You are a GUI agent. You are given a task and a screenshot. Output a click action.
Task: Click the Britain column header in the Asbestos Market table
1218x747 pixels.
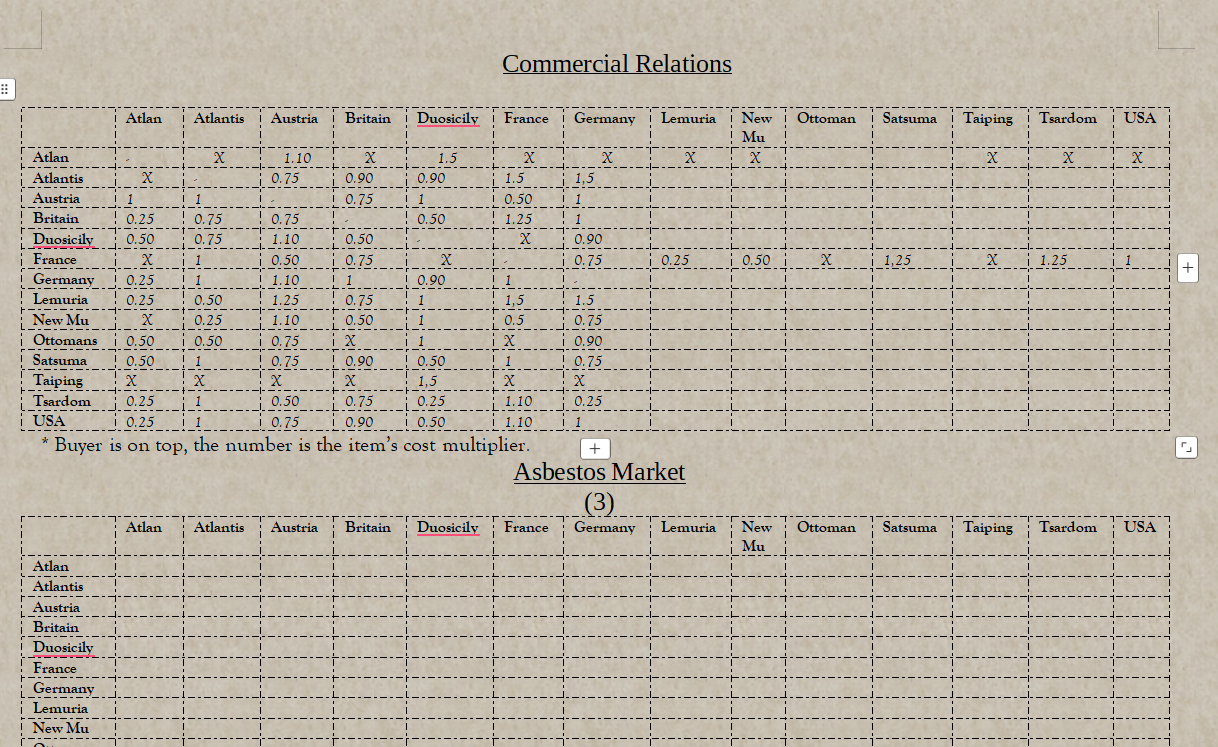point(368,527)
